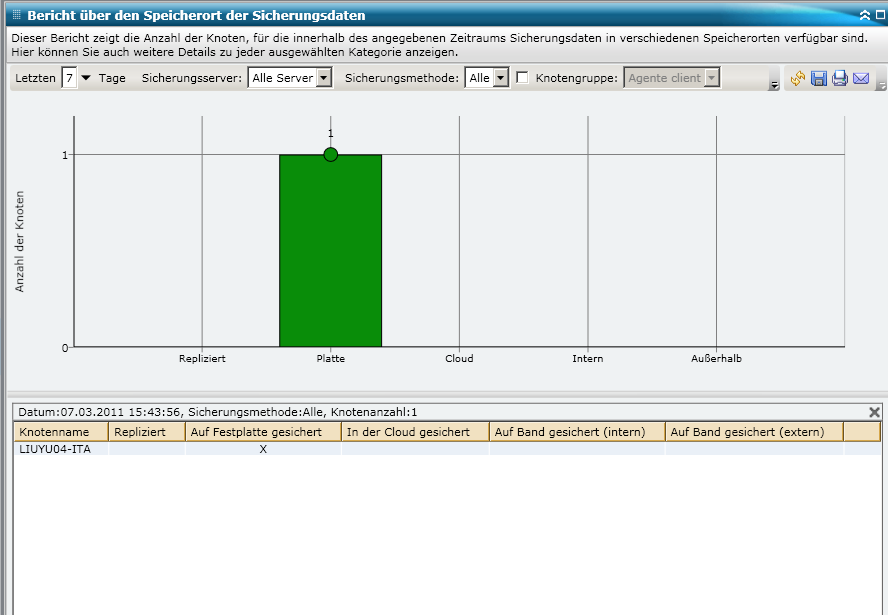The image size is (888, 615).
Task: Click the Datum summary line above table
Action: (217, 412)
